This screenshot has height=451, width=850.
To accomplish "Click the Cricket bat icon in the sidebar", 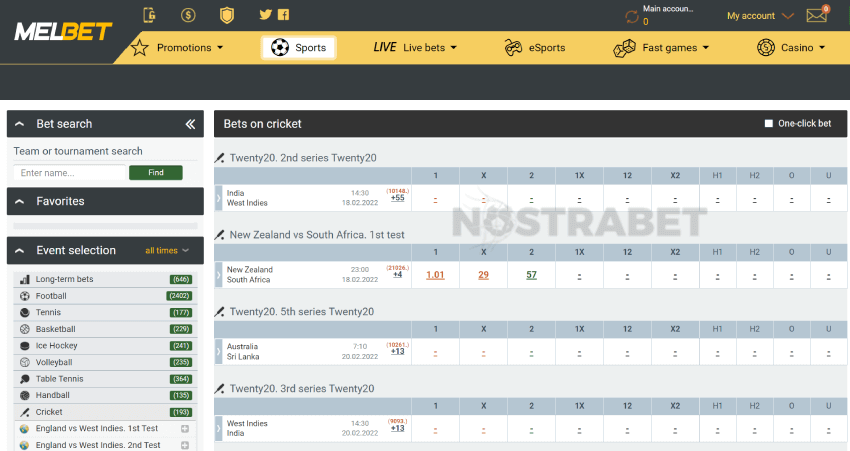I will [24, 412].
